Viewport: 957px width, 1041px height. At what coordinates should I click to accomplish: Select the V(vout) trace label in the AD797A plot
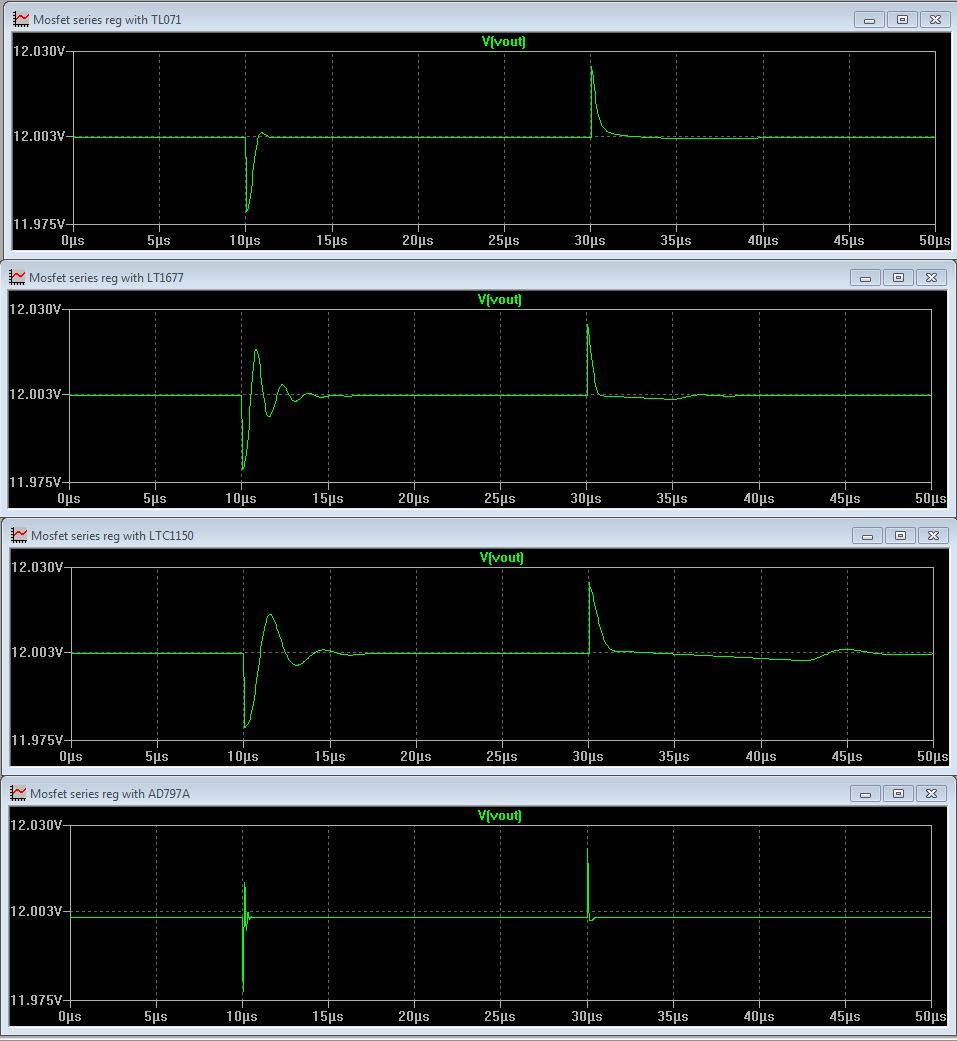coord(499,815)
